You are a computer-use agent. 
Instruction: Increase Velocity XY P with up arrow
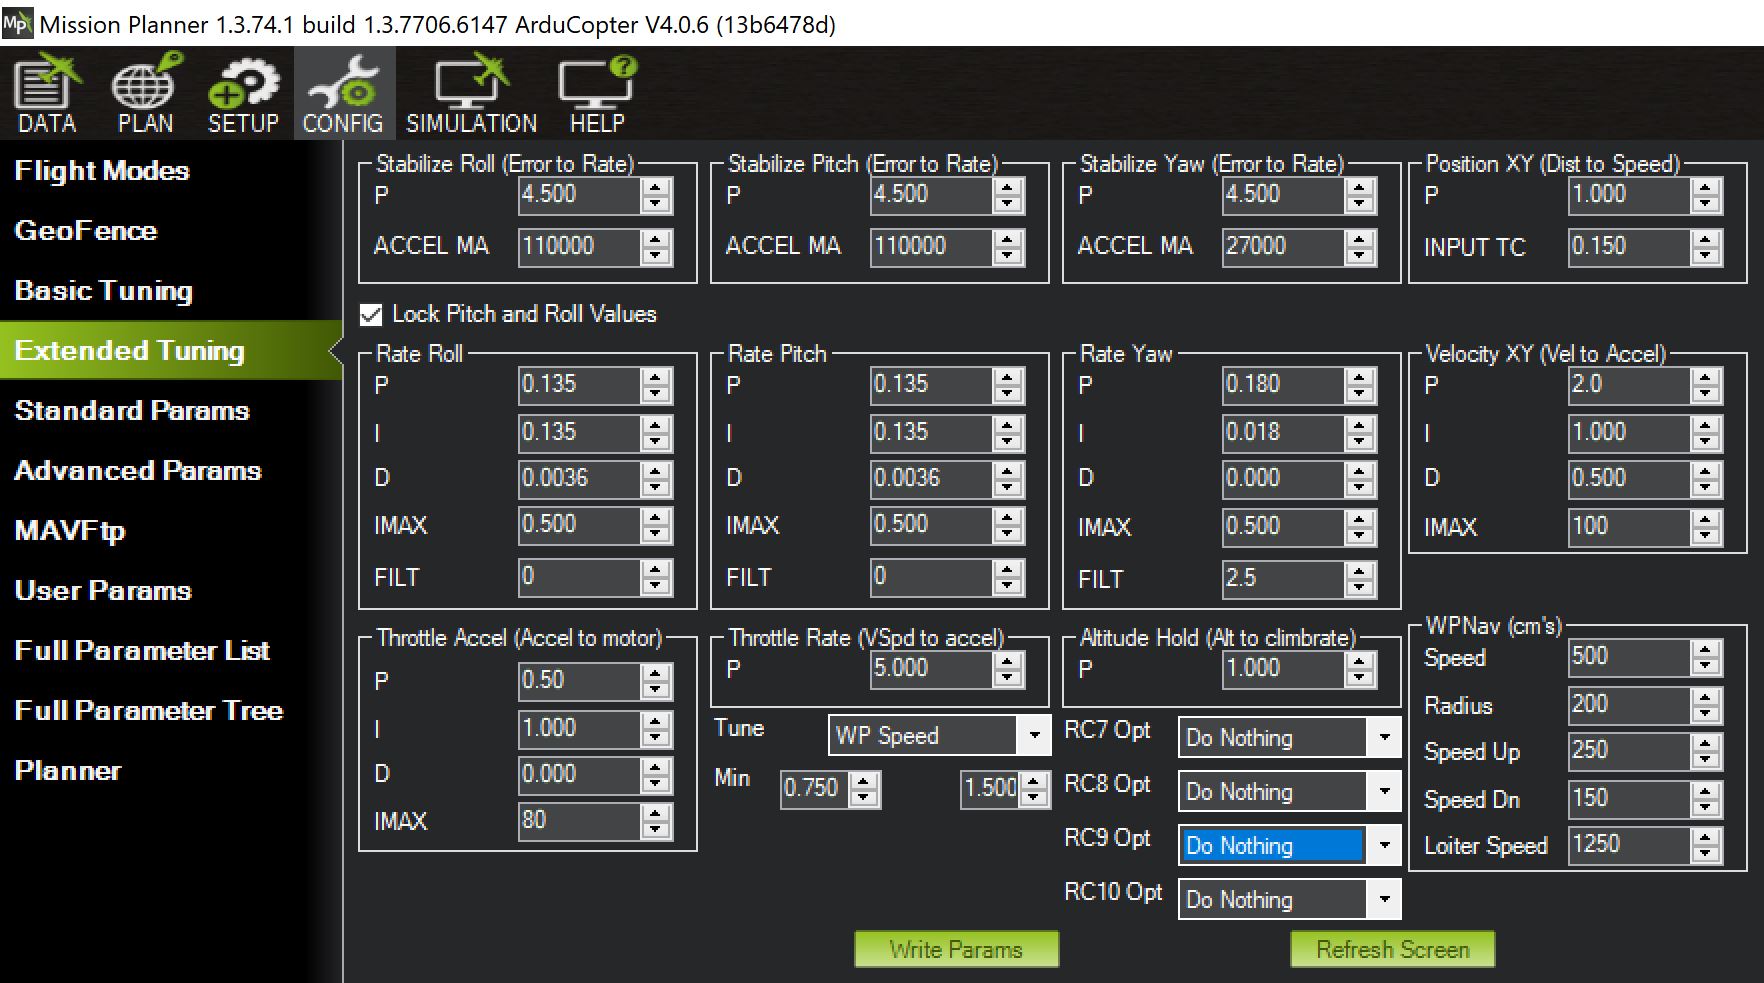tap(1706, 377)
